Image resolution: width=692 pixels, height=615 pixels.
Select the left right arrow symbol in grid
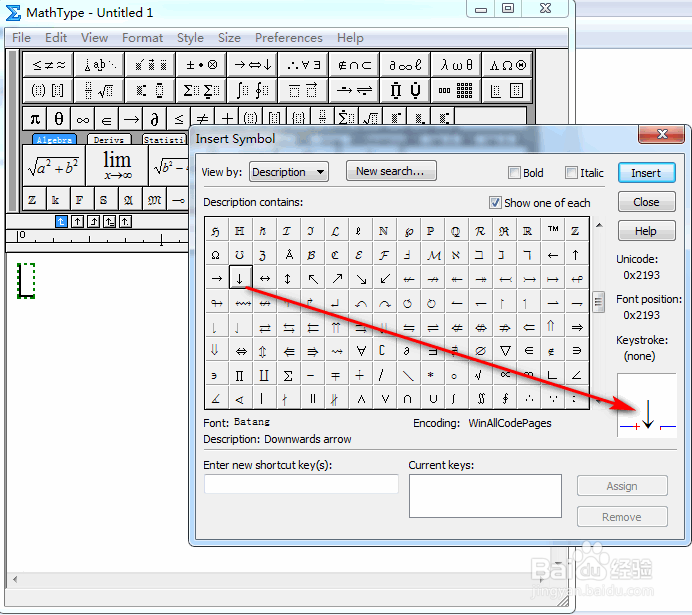[265, 278]
